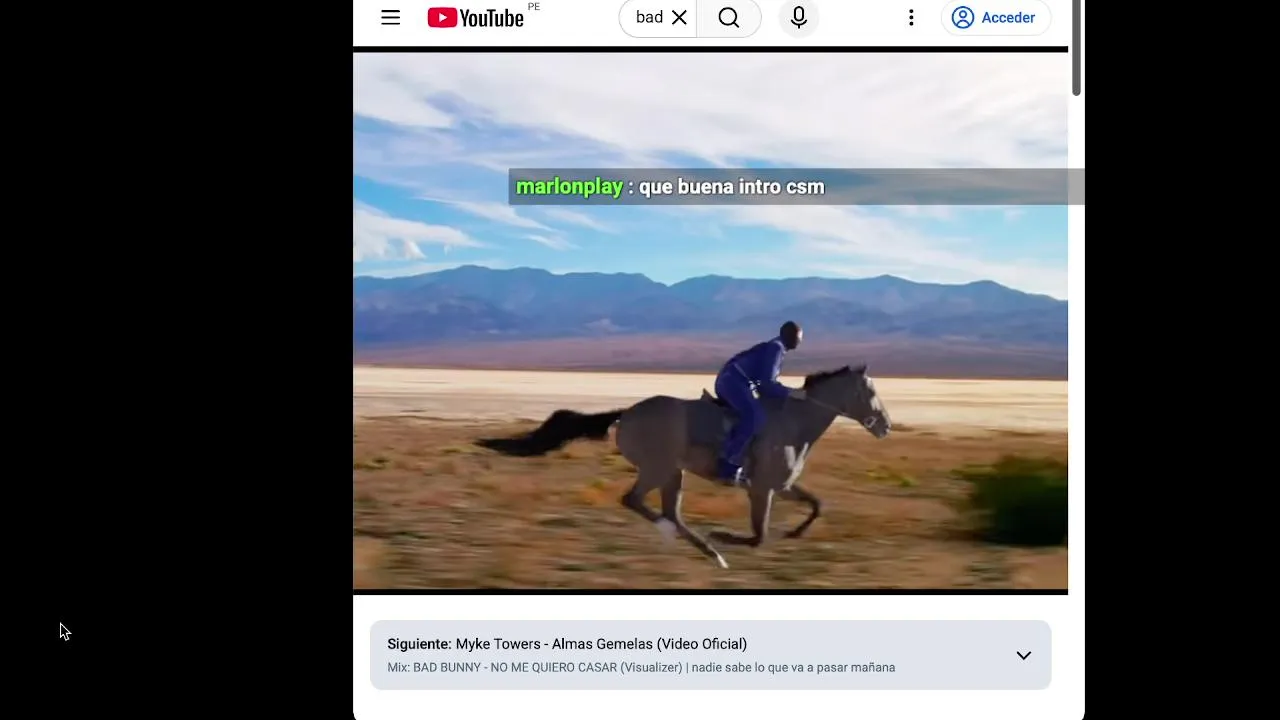Start voice search with microphone icon
This screenshot has height=720, width=1280.
click(799, 18)
